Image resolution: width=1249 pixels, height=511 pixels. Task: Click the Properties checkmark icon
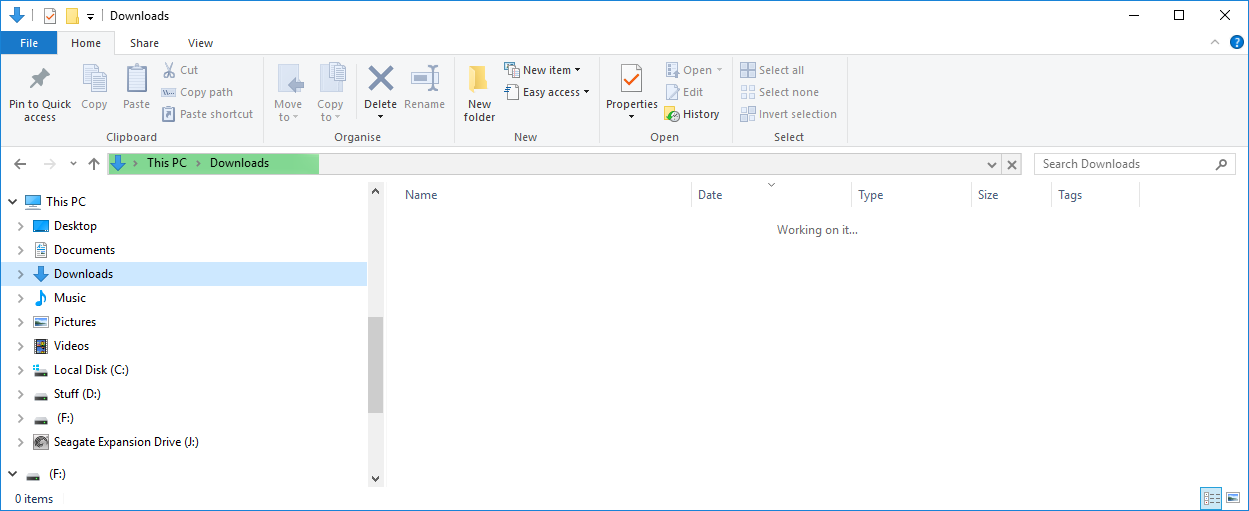[631, 79]
